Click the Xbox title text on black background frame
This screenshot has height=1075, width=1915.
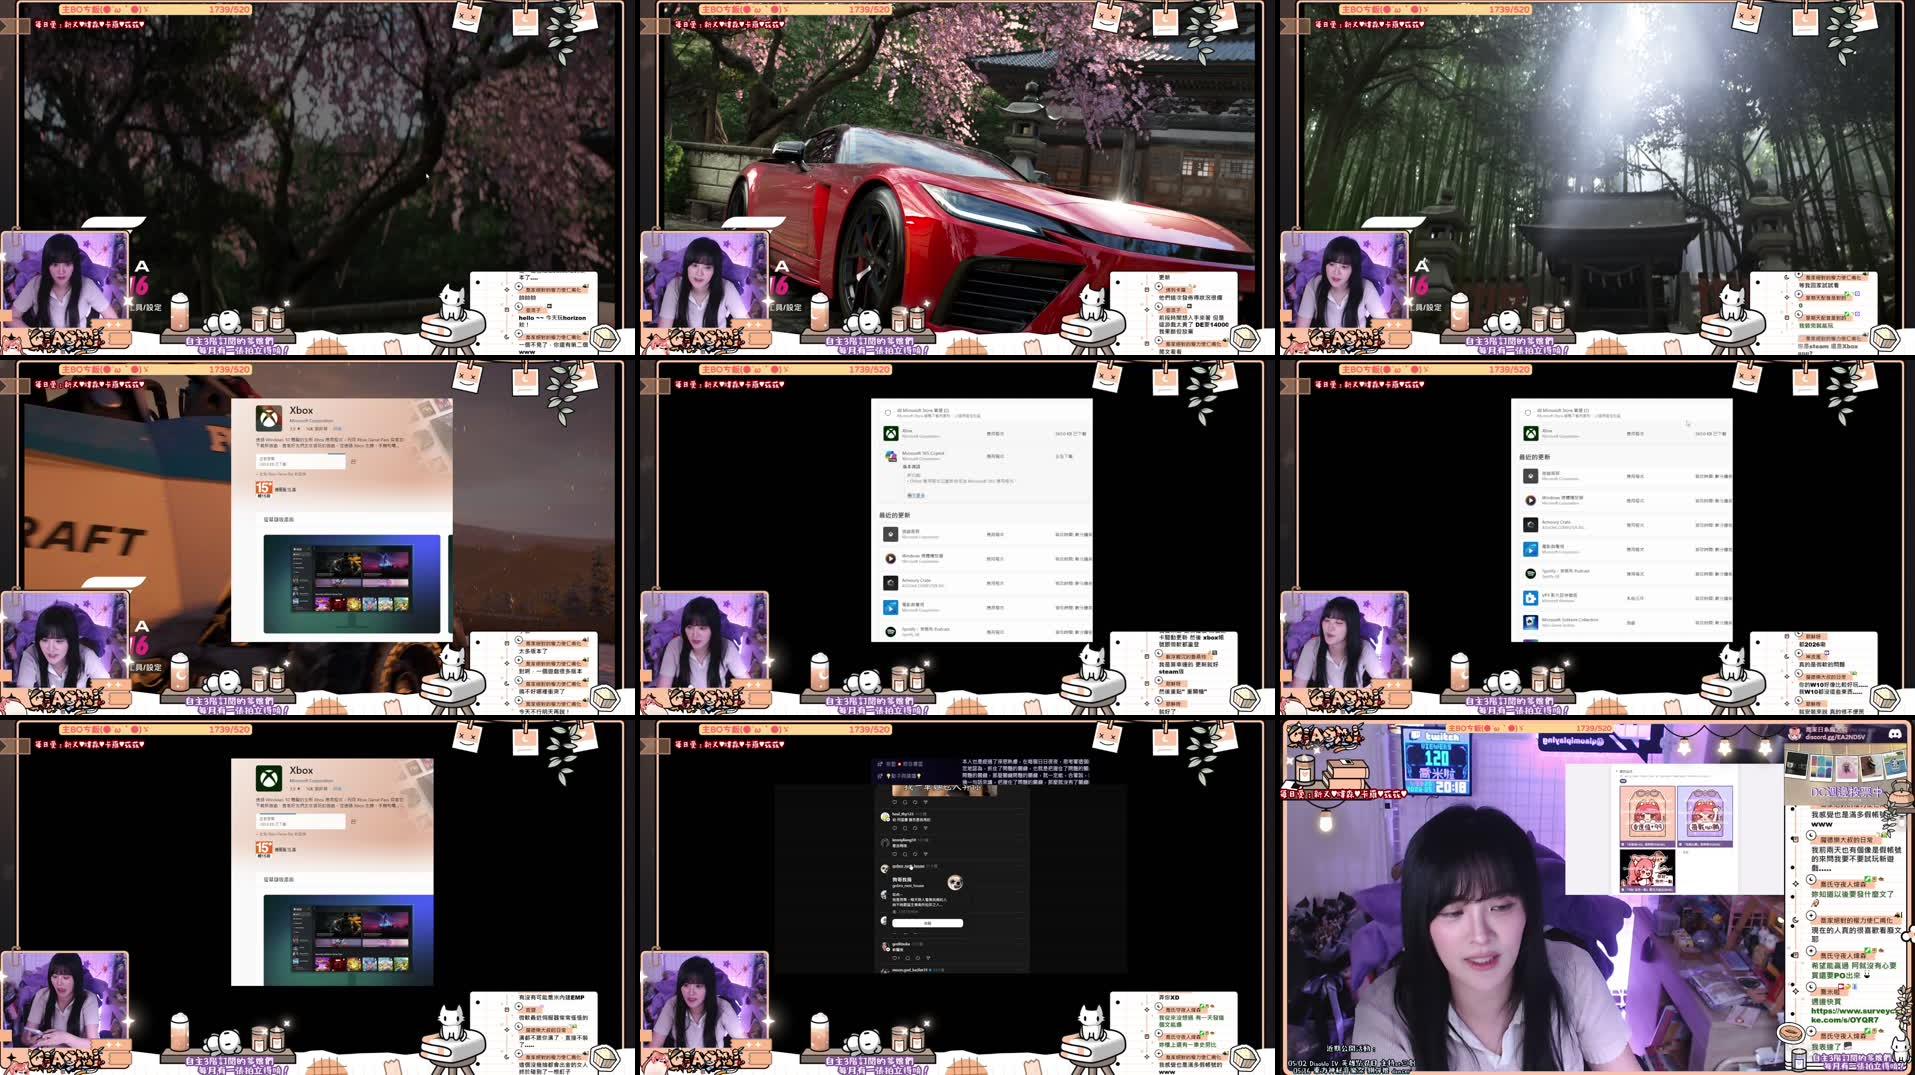click(x=301, y=770)
